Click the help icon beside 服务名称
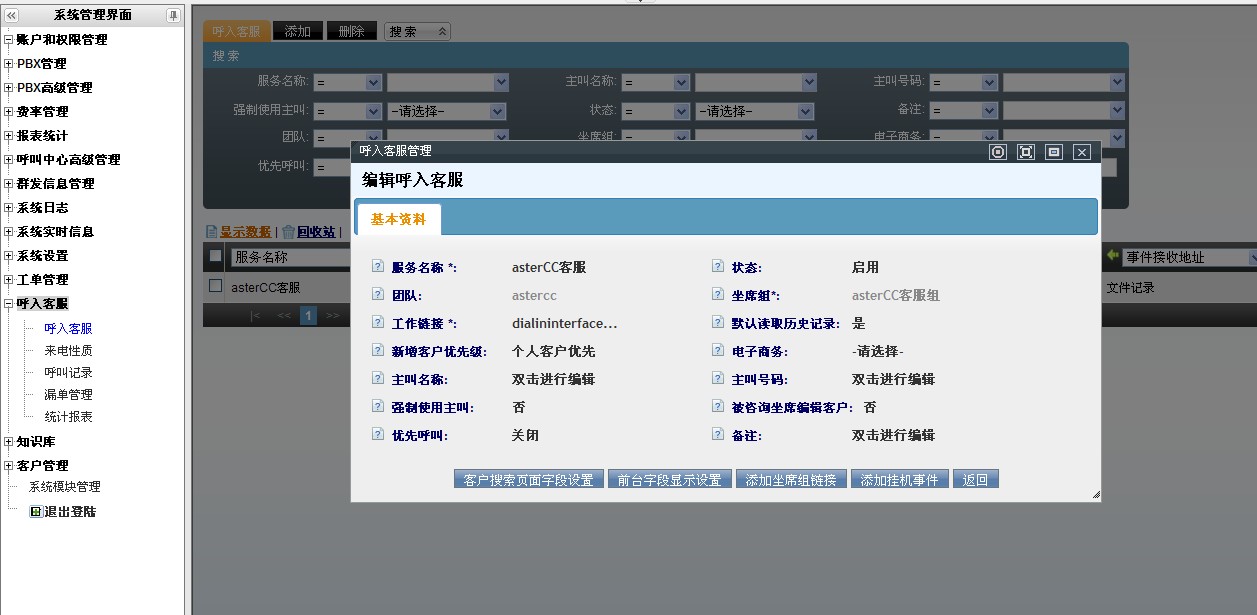 [378, 267]
